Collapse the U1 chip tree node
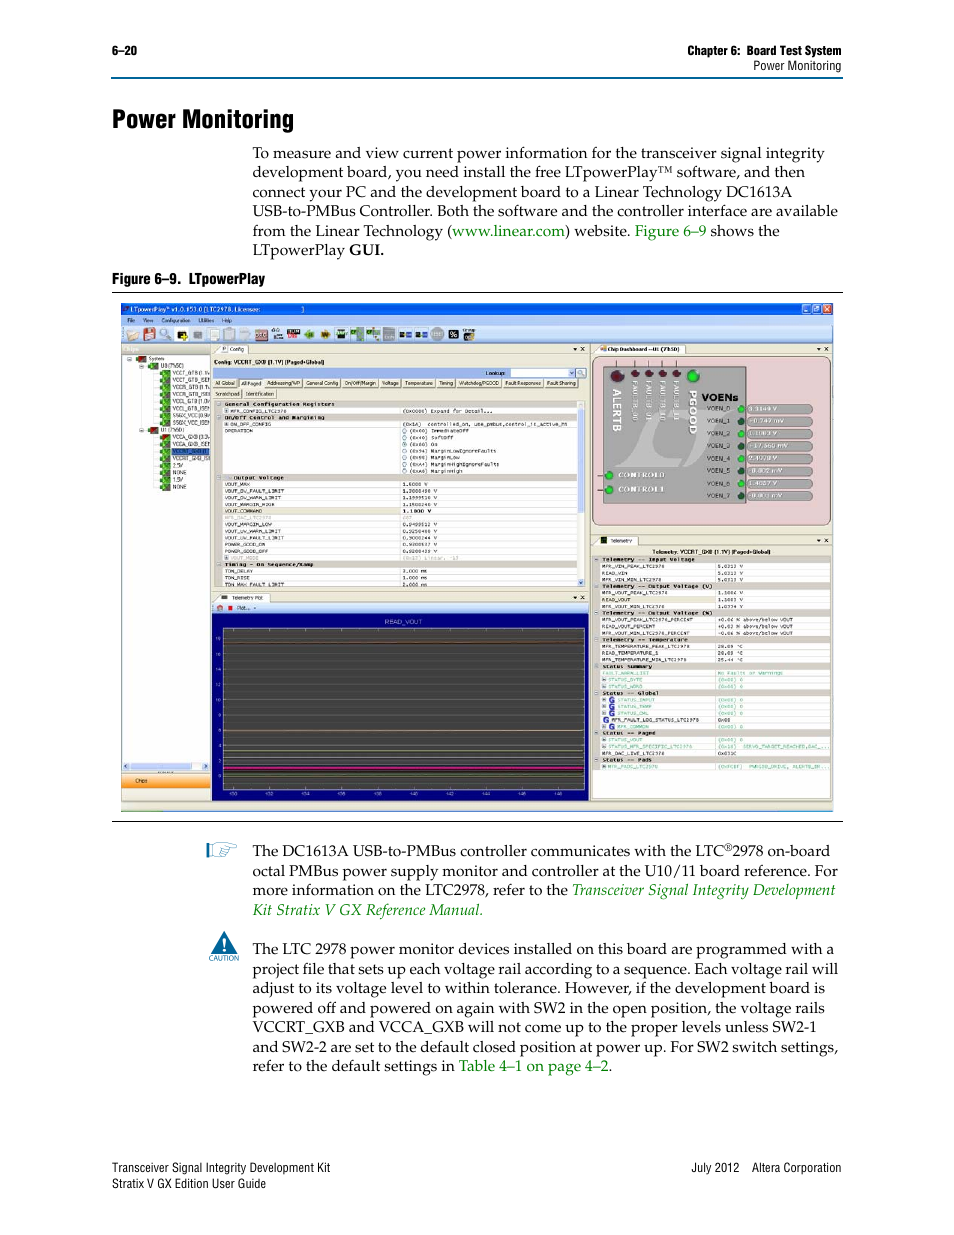 click(x=142, y=430)
